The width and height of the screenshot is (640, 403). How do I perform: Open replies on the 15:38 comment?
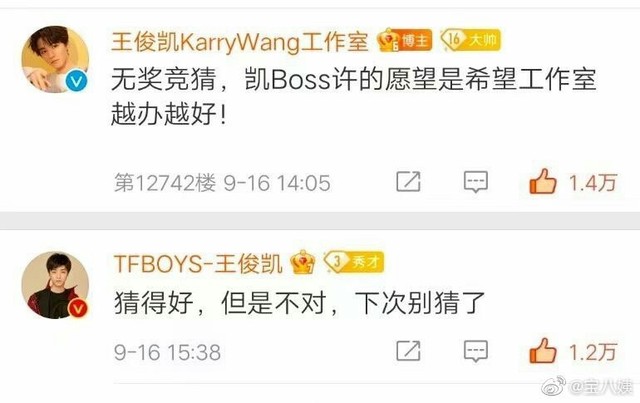[x=476, y=351]
